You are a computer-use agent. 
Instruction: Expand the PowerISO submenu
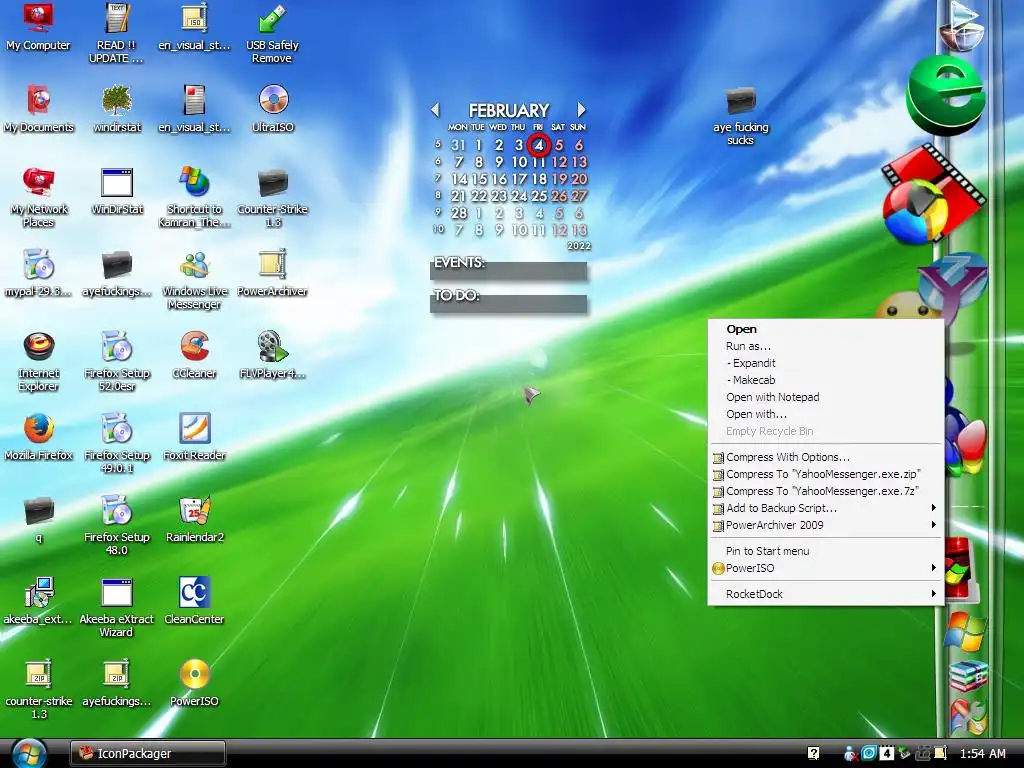tap(825, 568)
